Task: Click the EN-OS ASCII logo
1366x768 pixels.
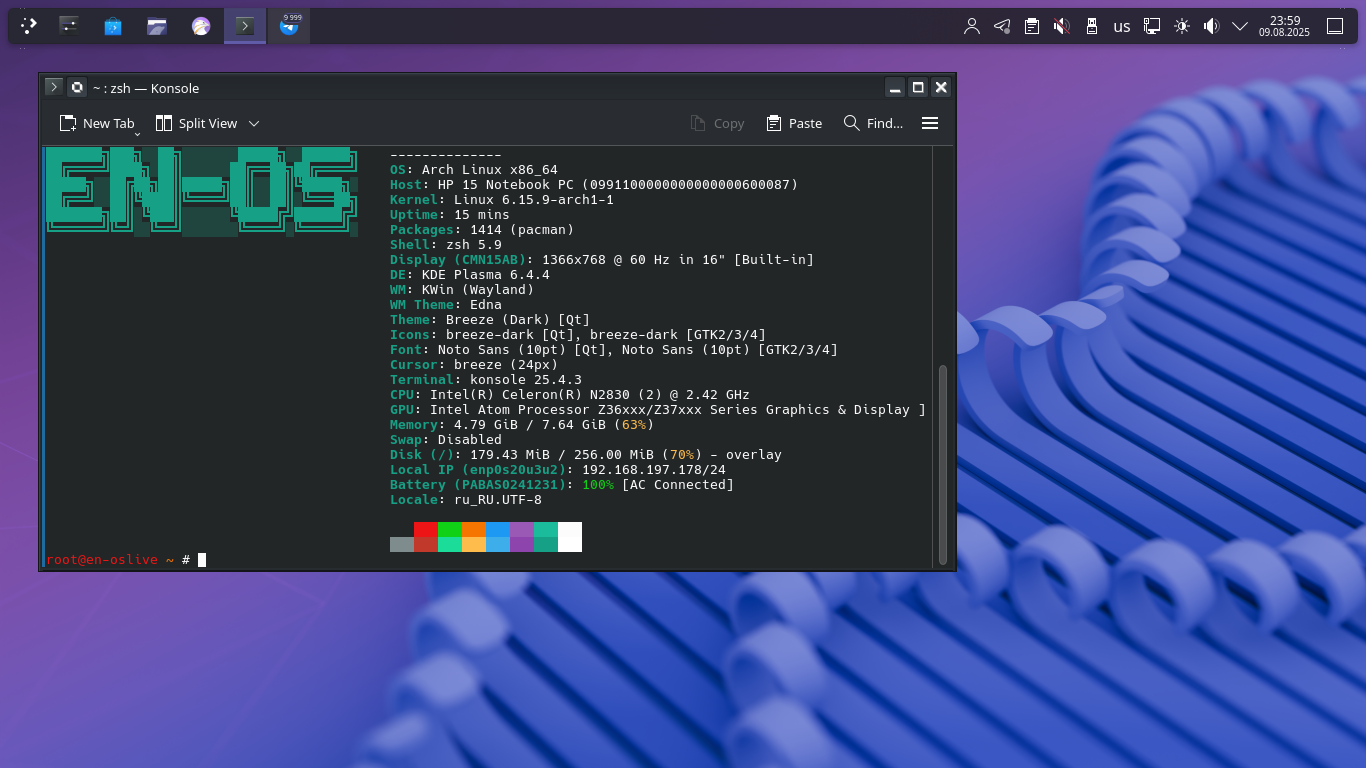Action: pos(201,192)
